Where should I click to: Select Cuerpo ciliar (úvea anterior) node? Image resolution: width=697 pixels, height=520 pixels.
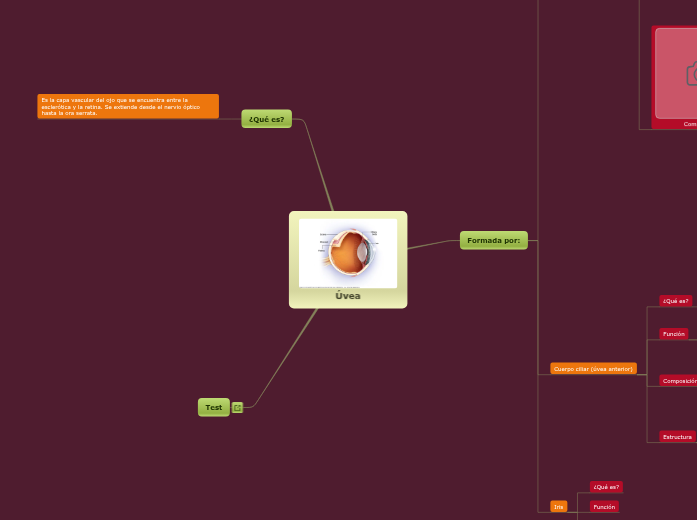click(593, 369)
